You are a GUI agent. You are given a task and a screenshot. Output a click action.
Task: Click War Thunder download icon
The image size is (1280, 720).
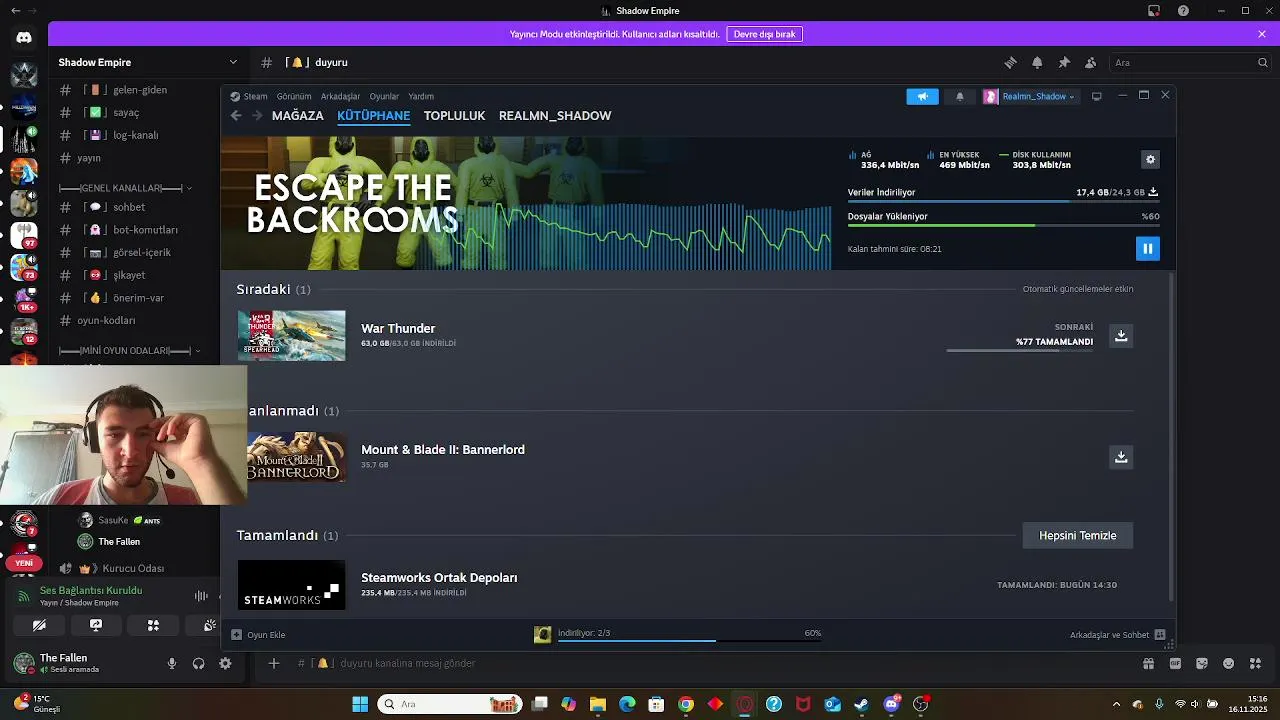(1121, 336)
